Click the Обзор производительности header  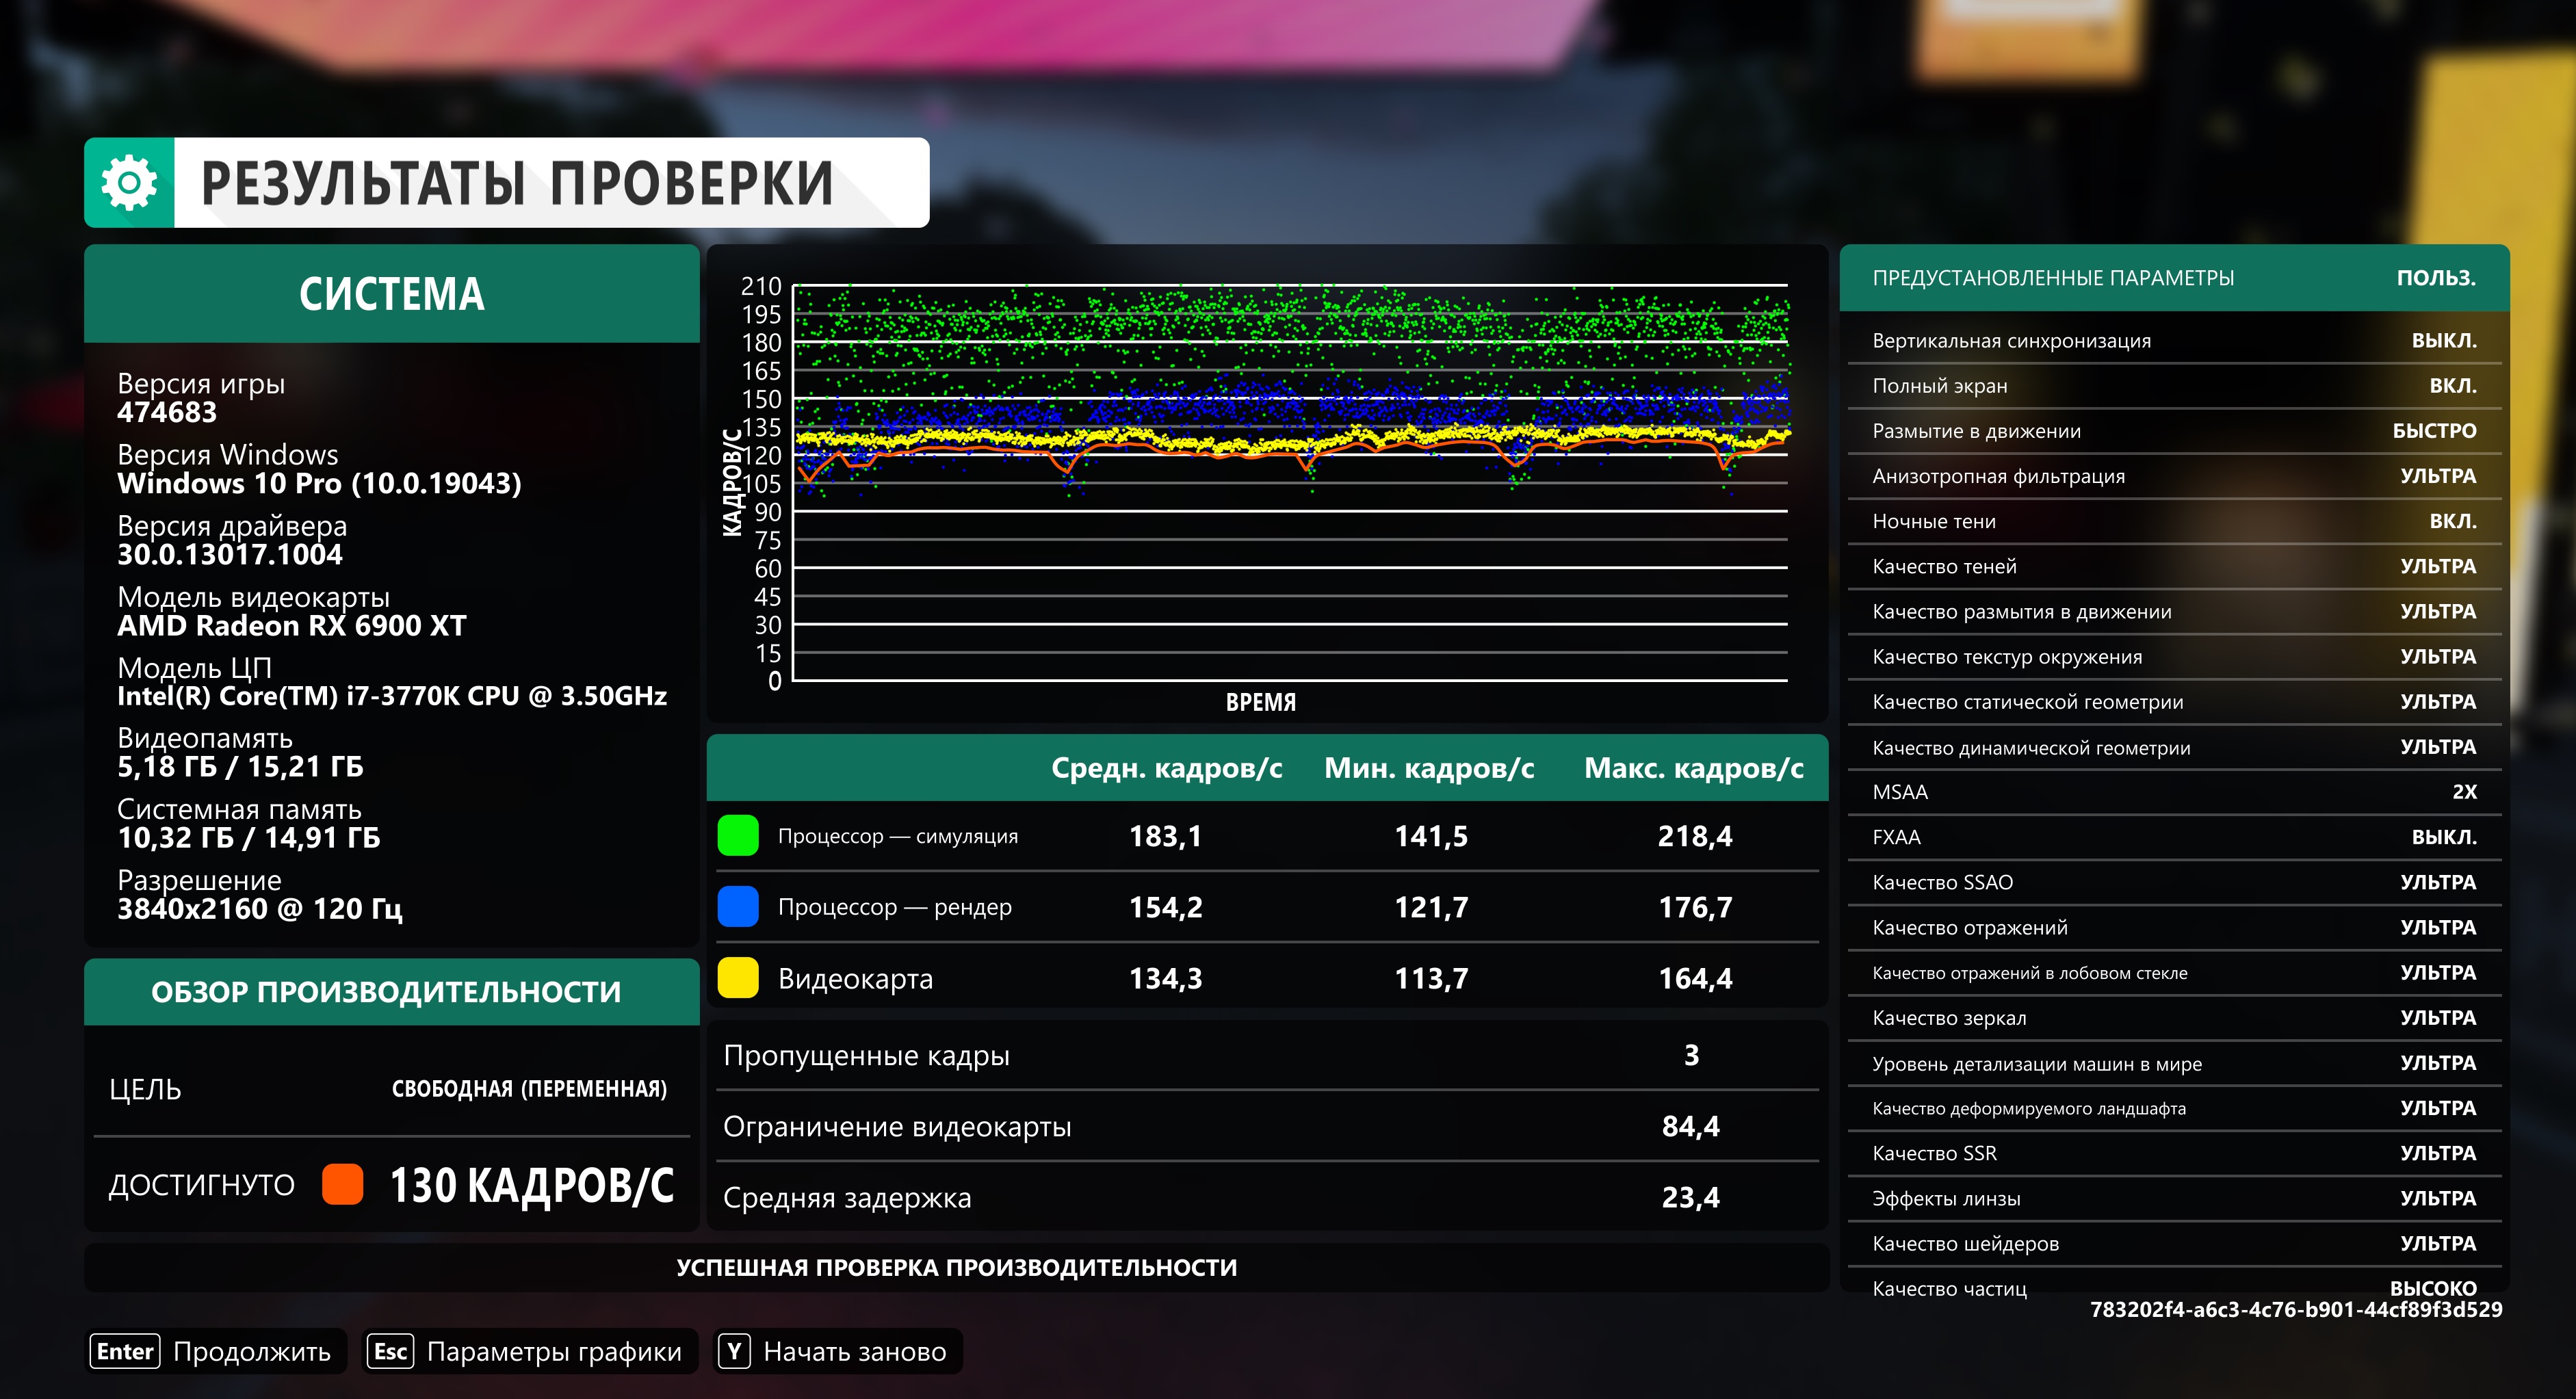tap(386, 991)
